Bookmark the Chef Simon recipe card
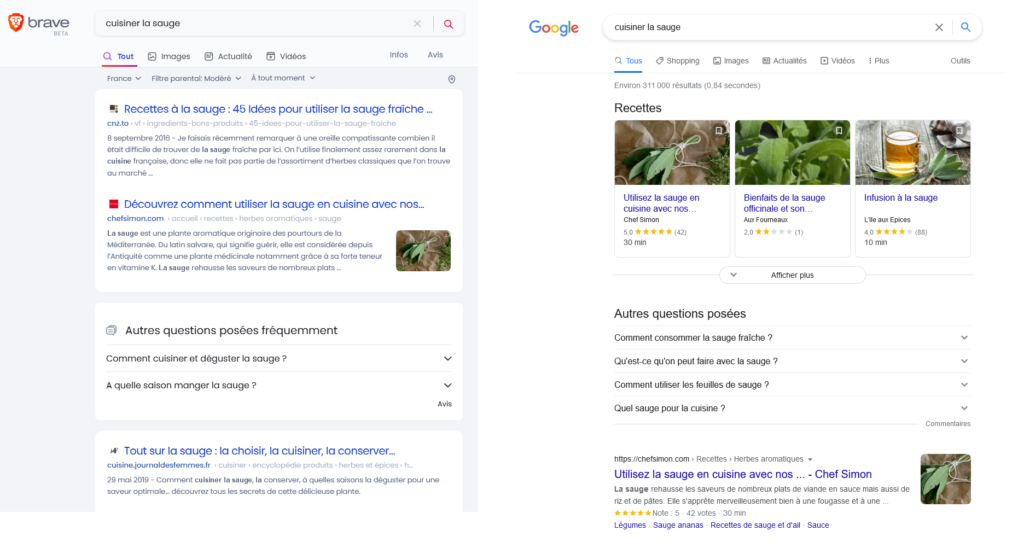1024x548 pixels. click(x=718, y=131)
